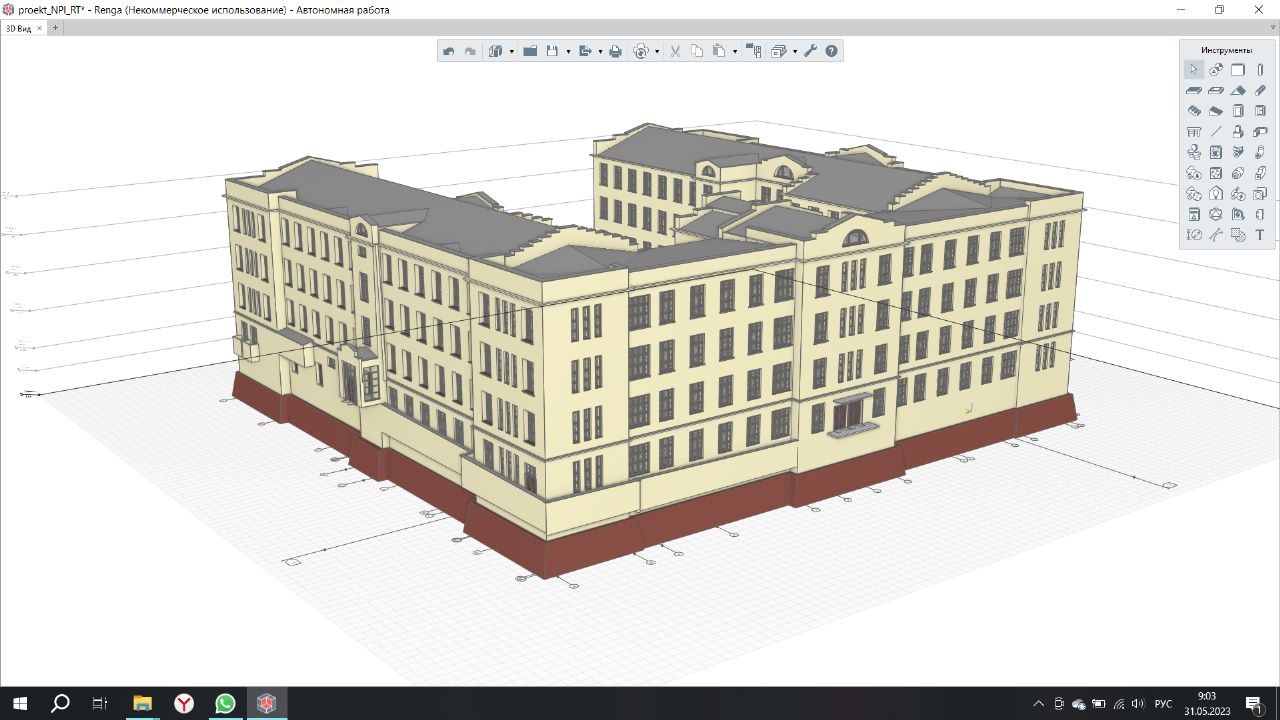1280x720 pixels.
Task: Open settings via the wrench icon
Action: point(810,51)
